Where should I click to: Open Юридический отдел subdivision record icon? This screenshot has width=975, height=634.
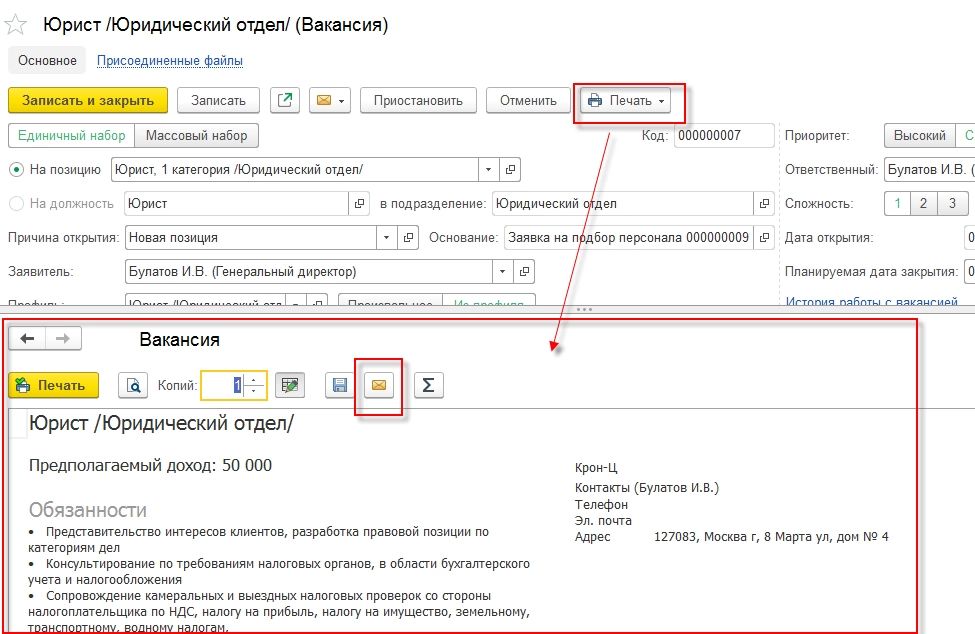coord(764,203)
